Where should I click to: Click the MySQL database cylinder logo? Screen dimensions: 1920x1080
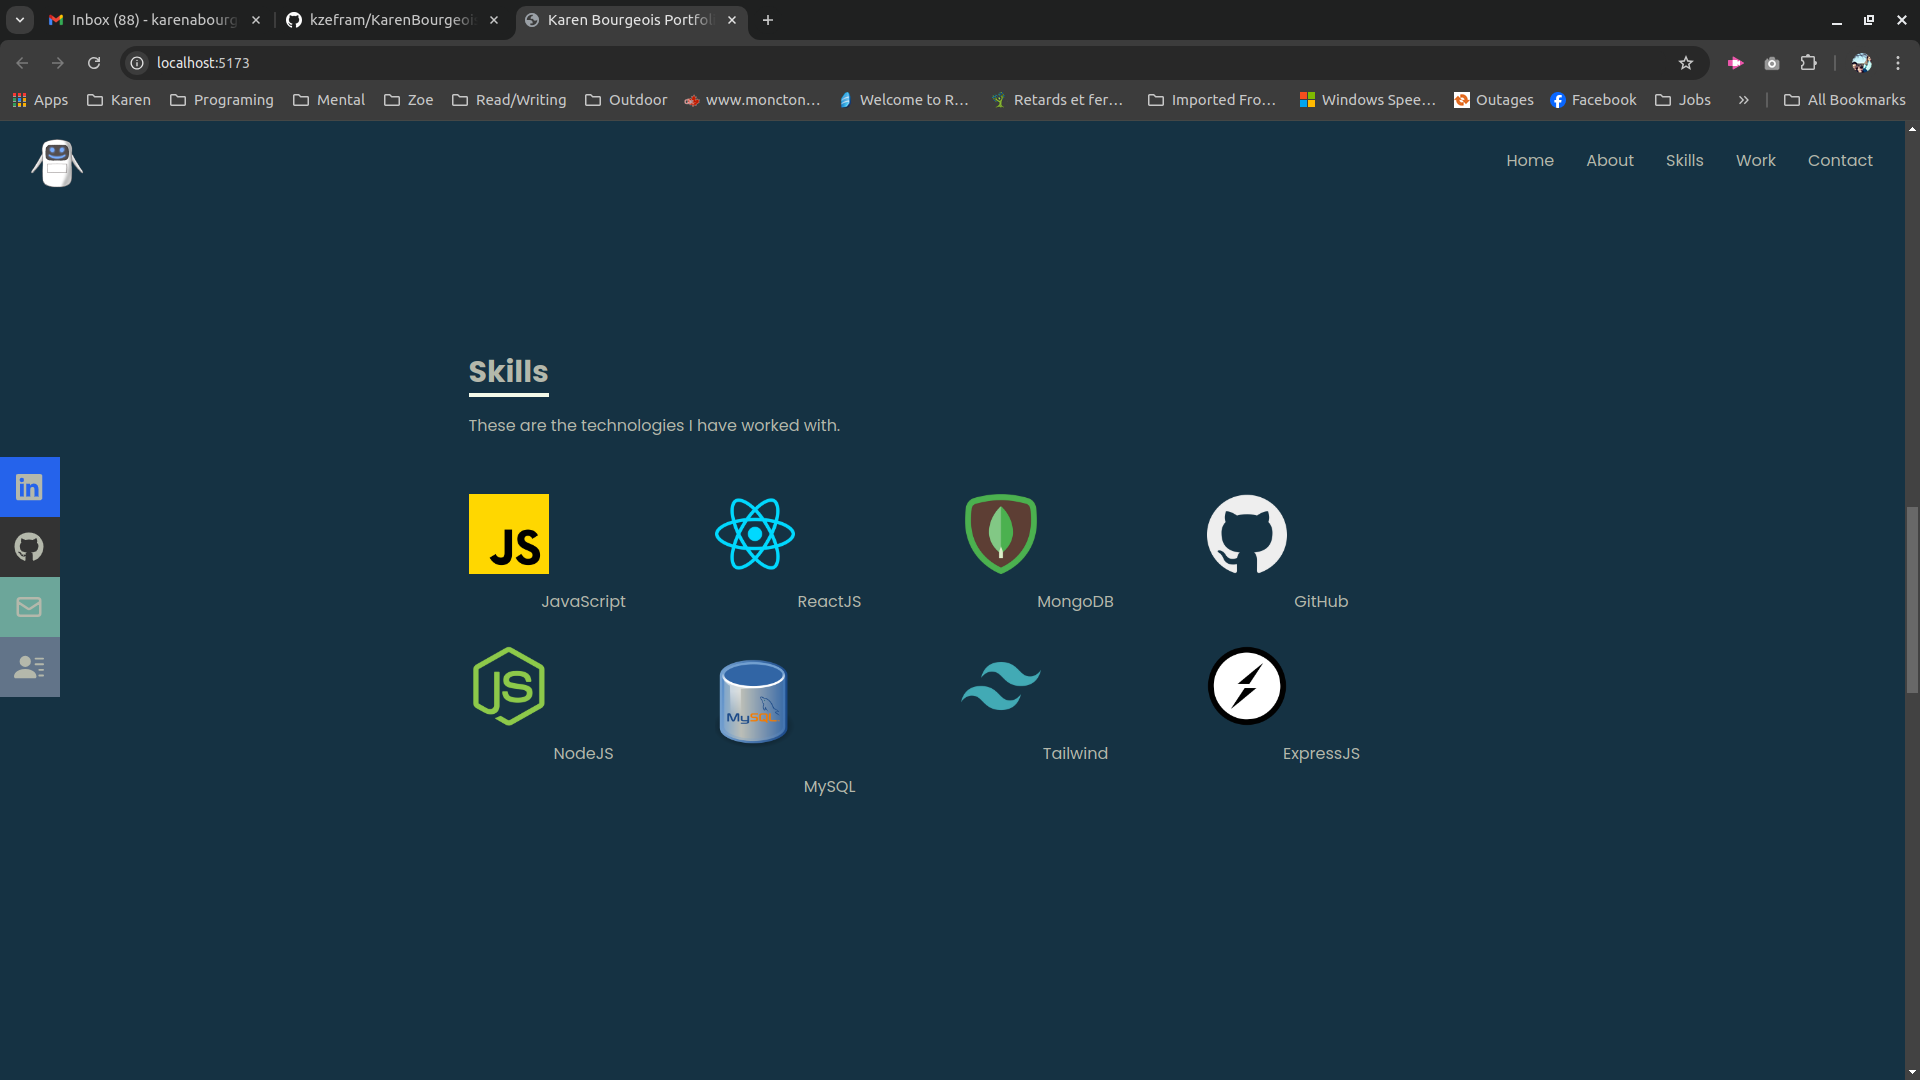(754, 702)
